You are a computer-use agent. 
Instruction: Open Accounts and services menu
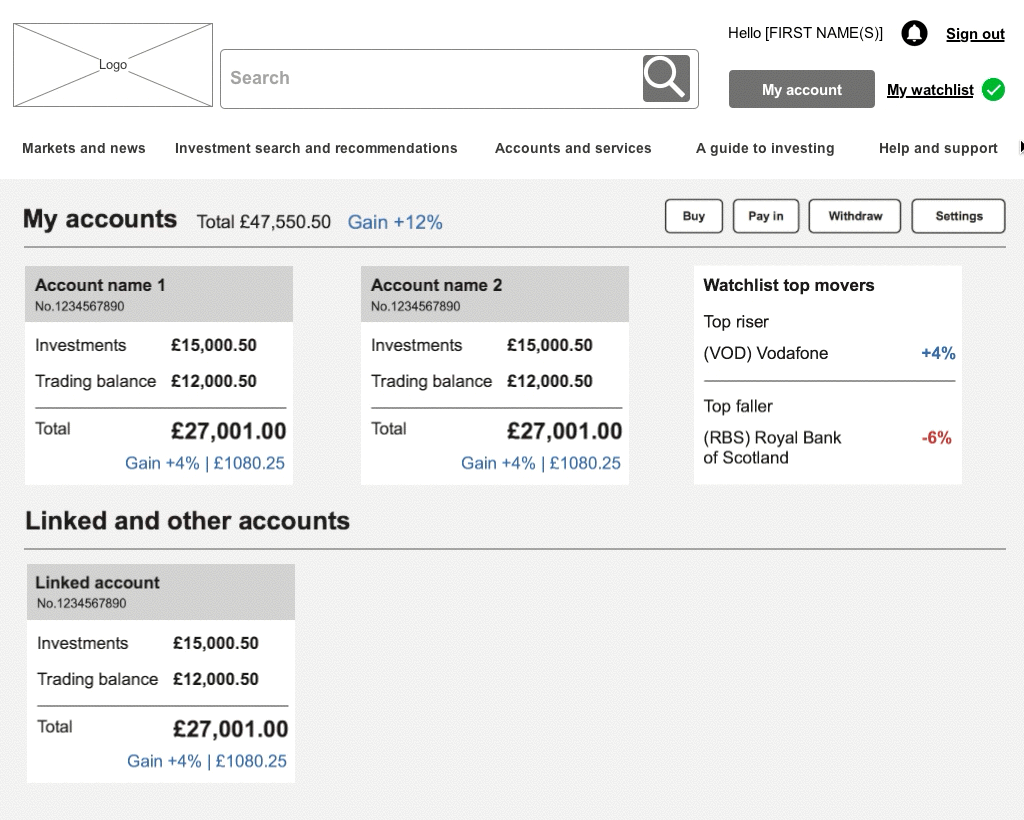point(573,148)
